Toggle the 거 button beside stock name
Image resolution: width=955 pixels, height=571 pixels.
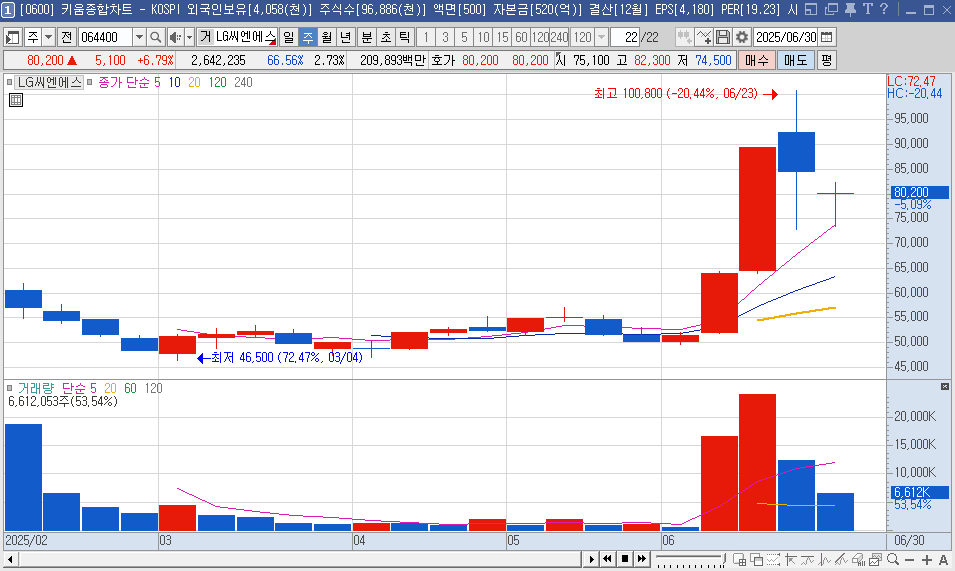tap(205, 37)
